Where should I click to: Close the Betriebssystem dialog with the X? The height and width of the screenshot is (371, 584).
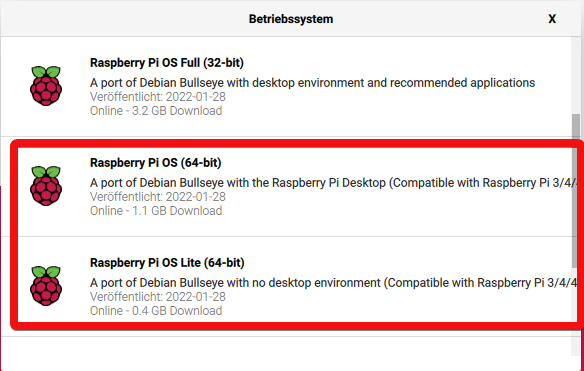[x=552, y=19]
